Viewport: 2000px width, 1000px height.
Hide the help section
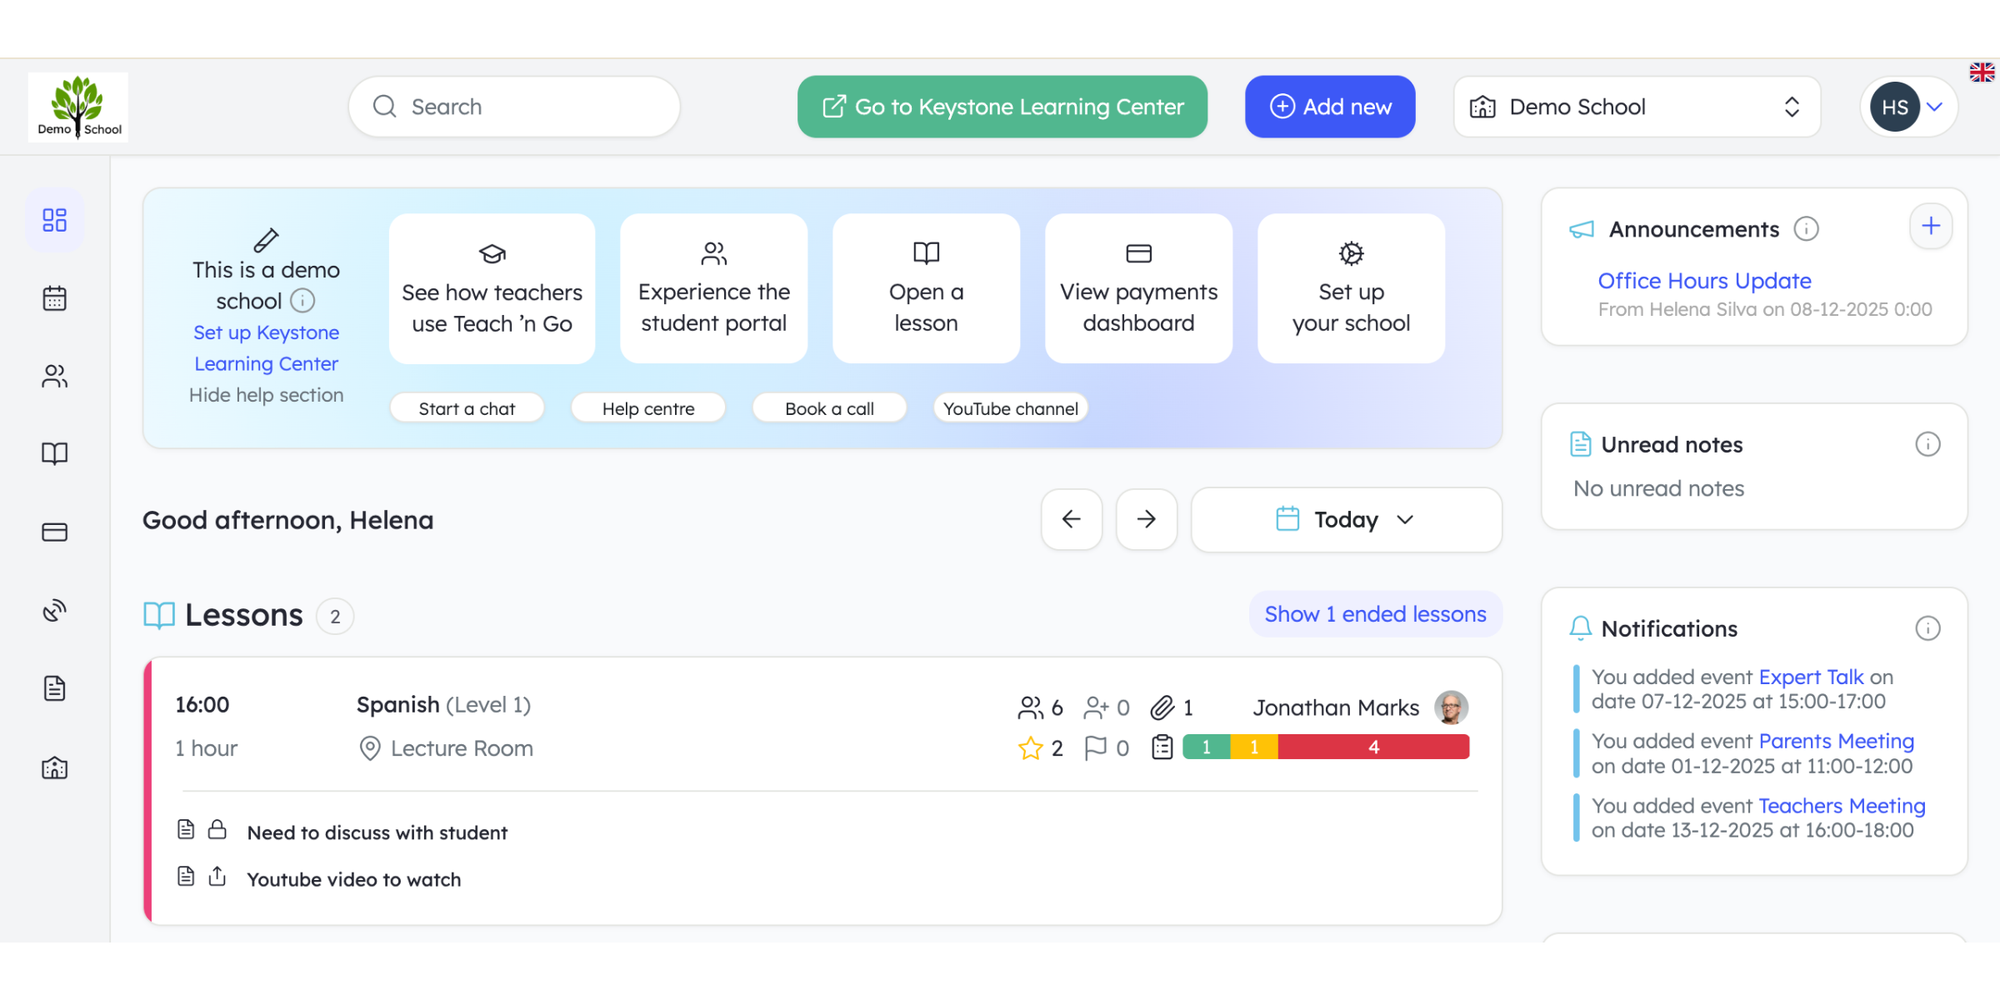pos(266,395)
